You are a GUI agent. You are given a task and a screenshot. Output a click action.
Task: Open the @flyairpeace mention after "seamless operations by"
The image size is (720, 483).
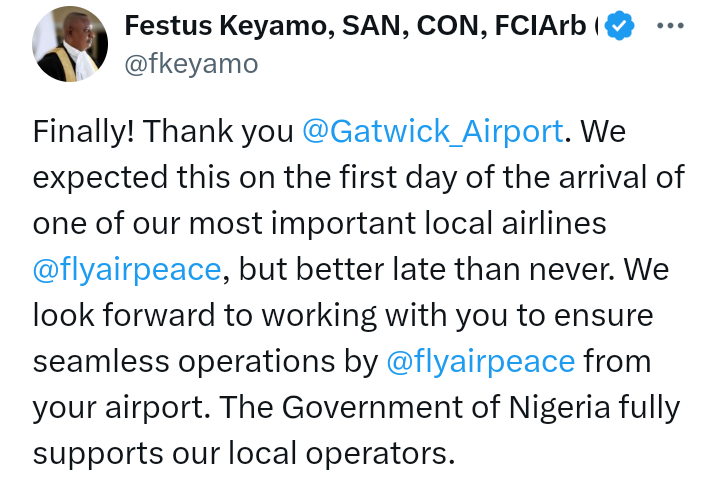pyautogui.click(x=480, y=362)
